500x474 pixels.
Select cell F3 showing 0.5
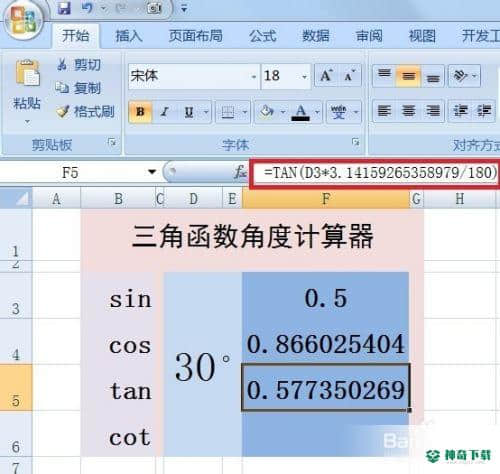(326, 296)
